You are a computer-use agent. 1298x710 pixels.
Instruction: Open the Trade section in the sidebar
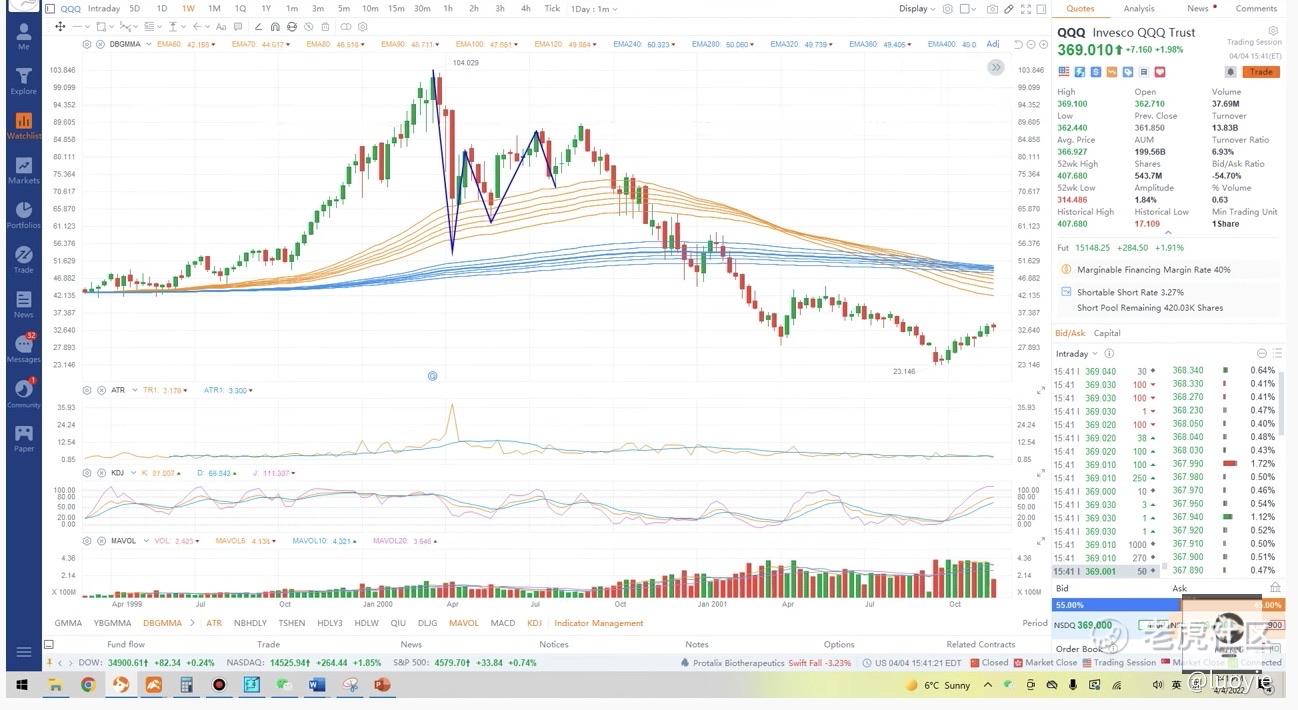[x=23, y=260]
